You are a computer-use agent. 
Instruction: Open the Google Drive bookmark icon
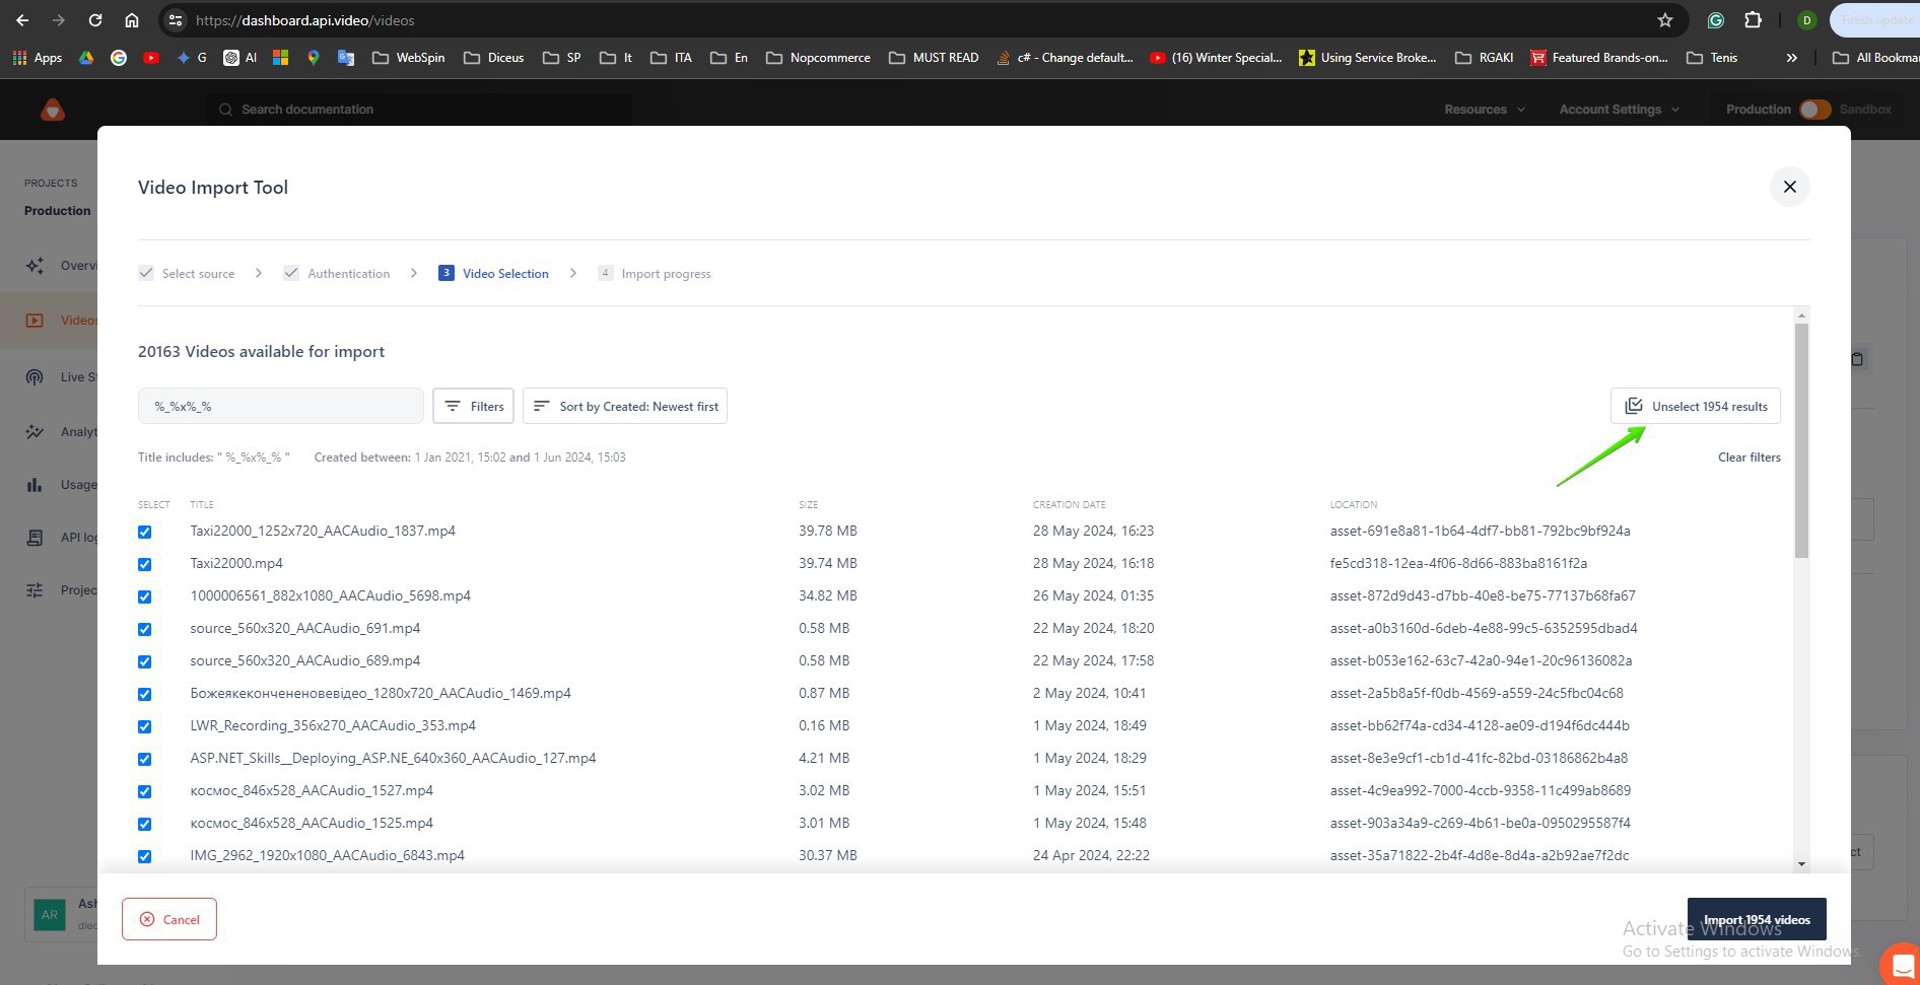(x=87, y=58)
